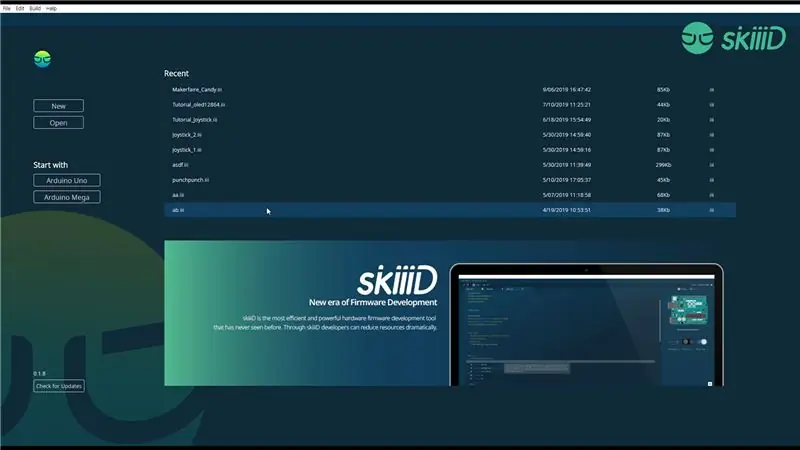The image size is (800, 450).
Task: Click the small skiiiD face logo above New
Action: (x=42, y=59)
